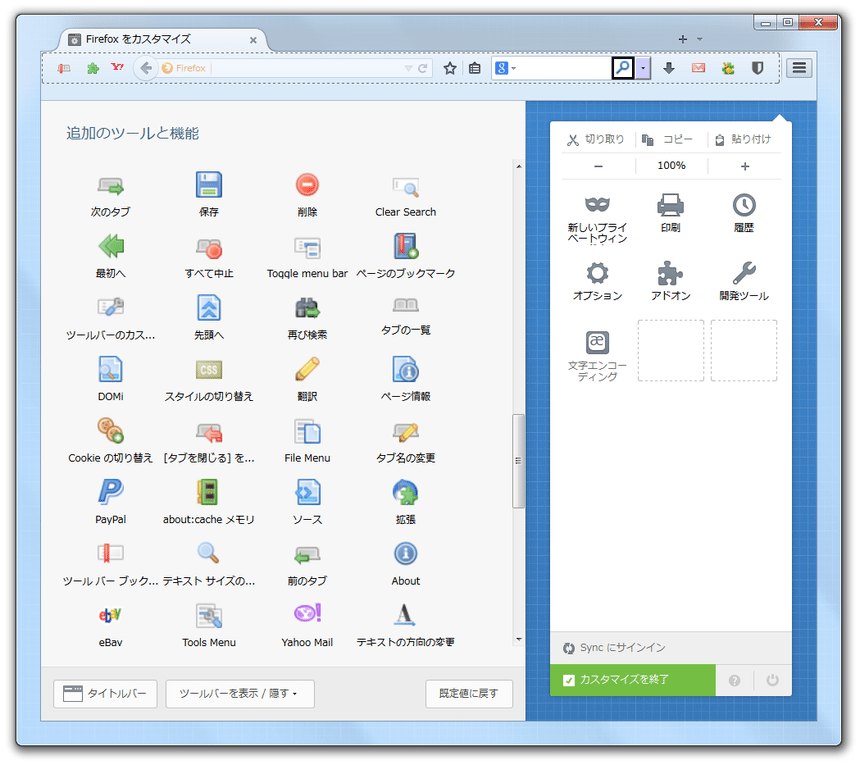Click the Toggle menu bar icon
The width and height of the screenshot is (860, 765).
[x=307, y=248]
